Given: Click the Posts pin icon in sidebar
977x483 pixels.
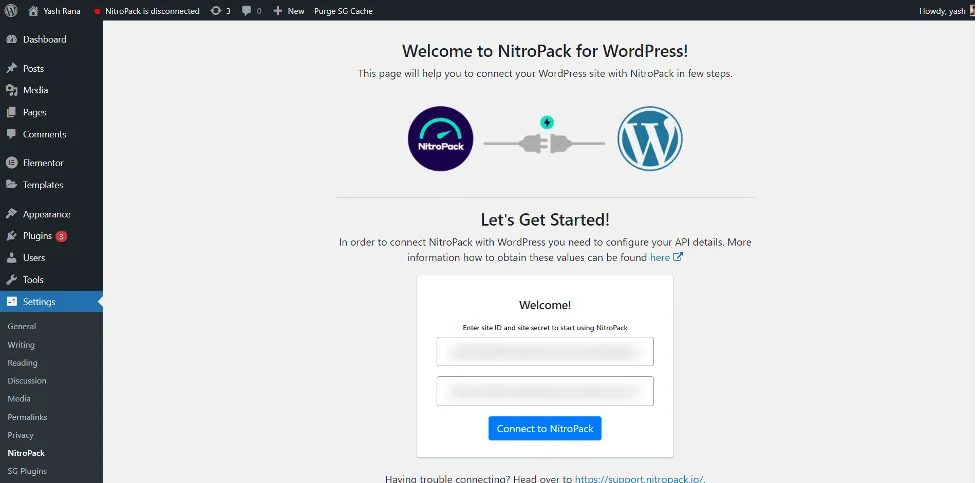Looking at the screenshot, I should click(11, 69).
